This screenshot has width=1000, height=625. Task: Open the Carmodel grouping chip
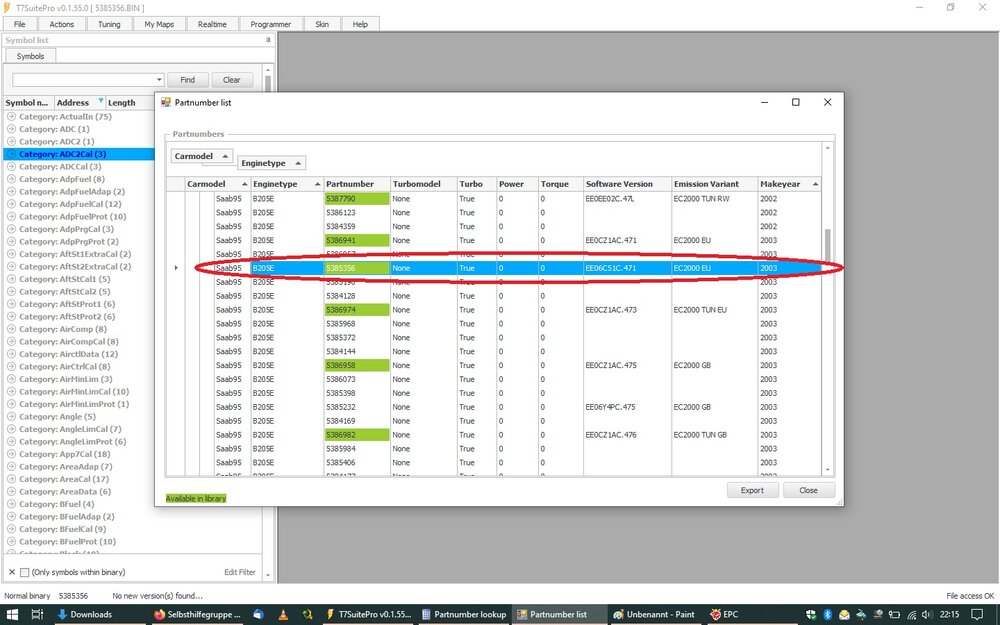(202, 156)
